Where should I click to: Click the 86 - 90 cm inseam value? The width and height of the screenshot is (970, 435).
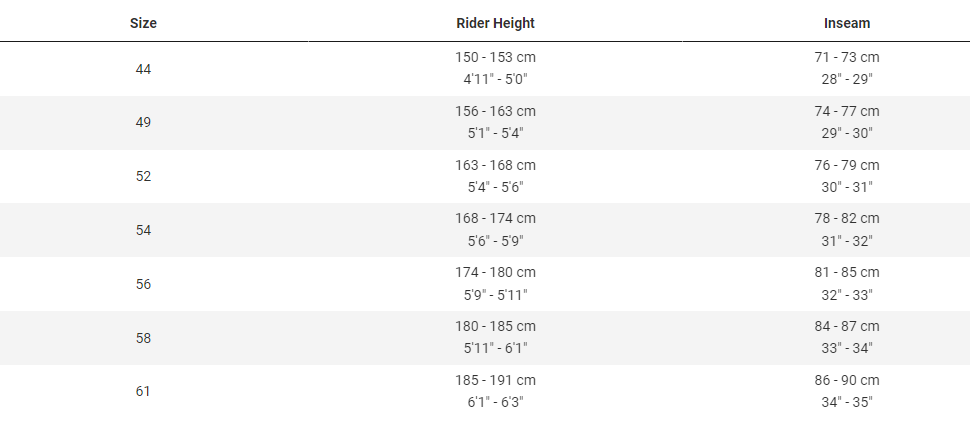pyautogui.click(x=847, y=380)
